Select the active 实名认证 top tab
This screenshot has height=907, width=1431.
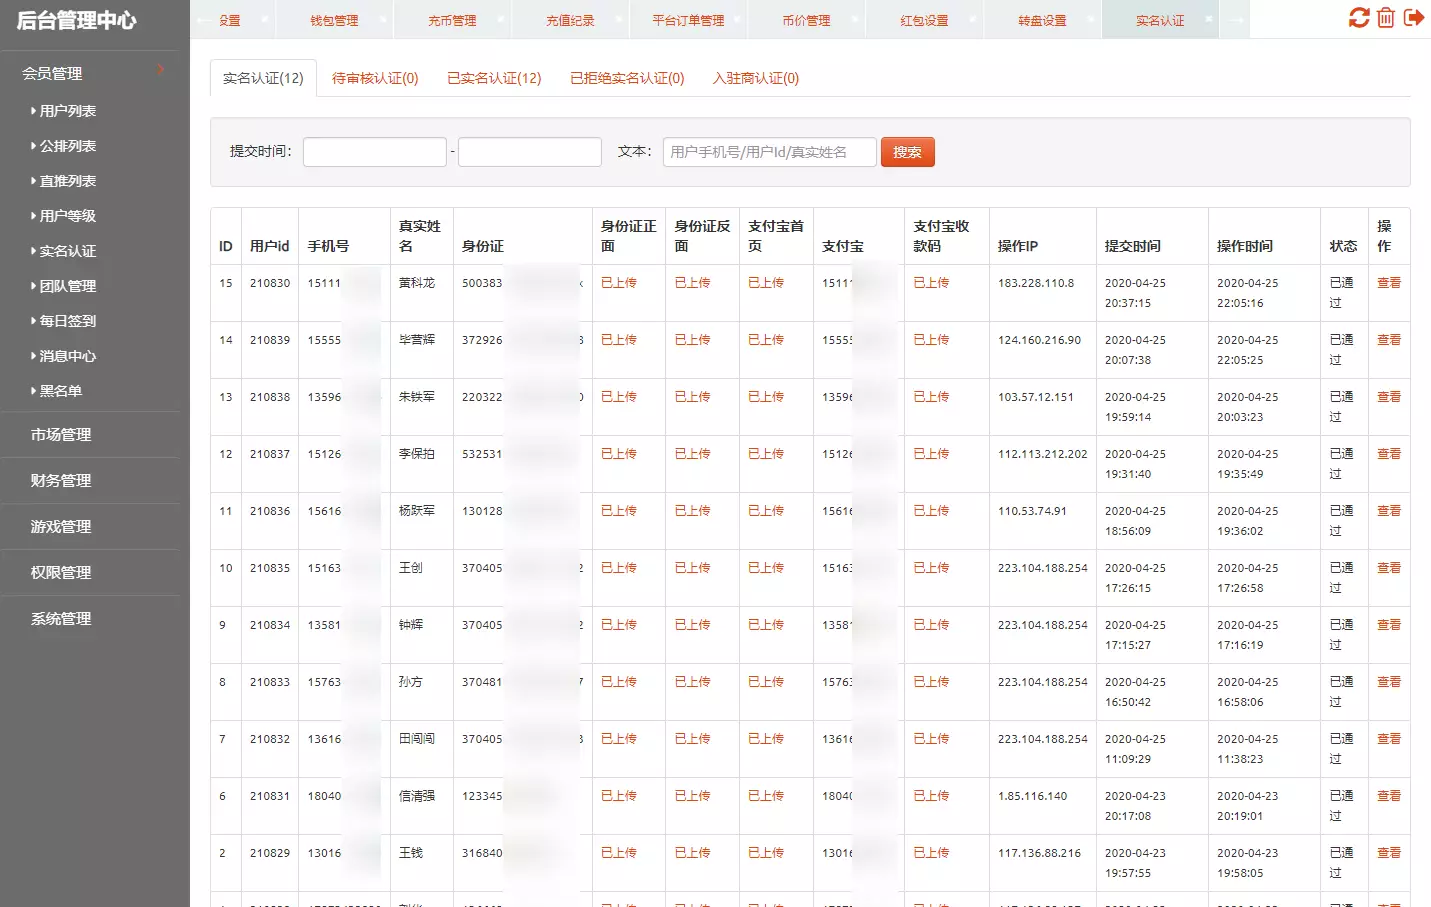(x=1160, y=21)
